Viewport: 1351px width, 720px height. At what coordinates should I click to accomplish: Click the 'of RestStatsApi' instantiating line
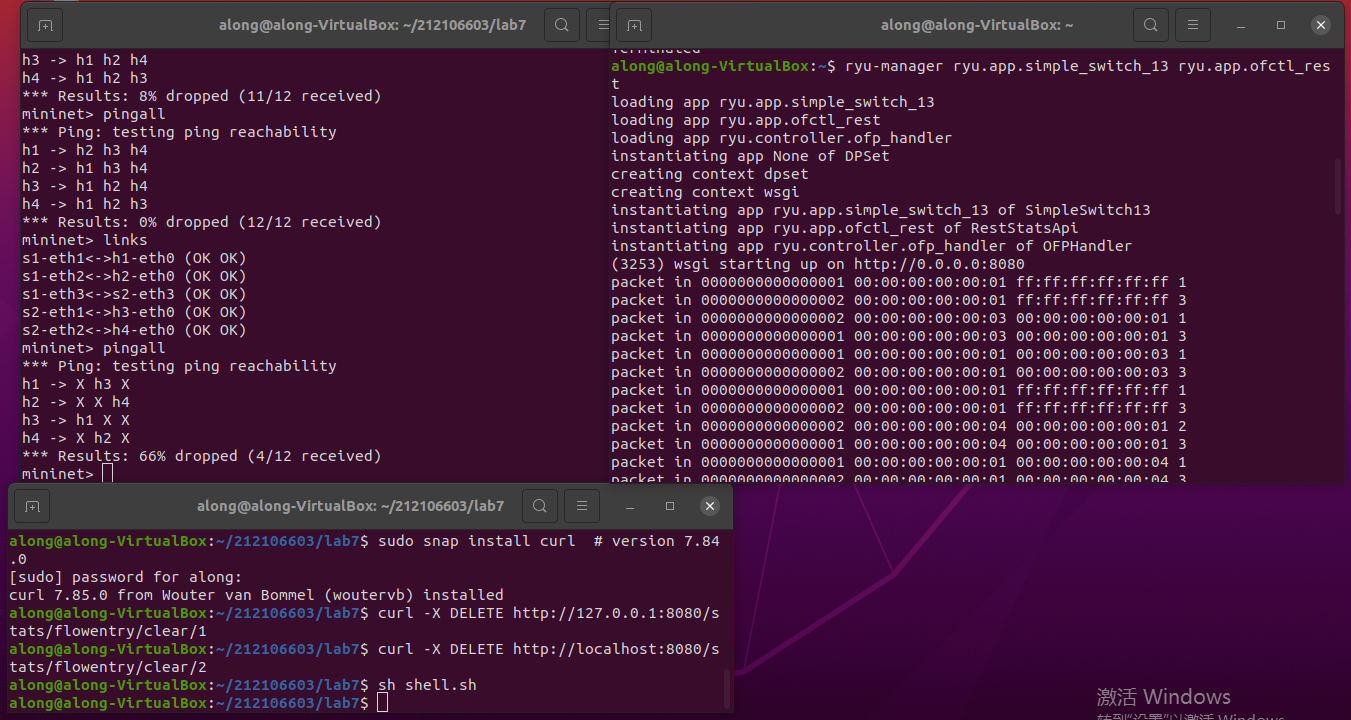[x=845, y=228]
